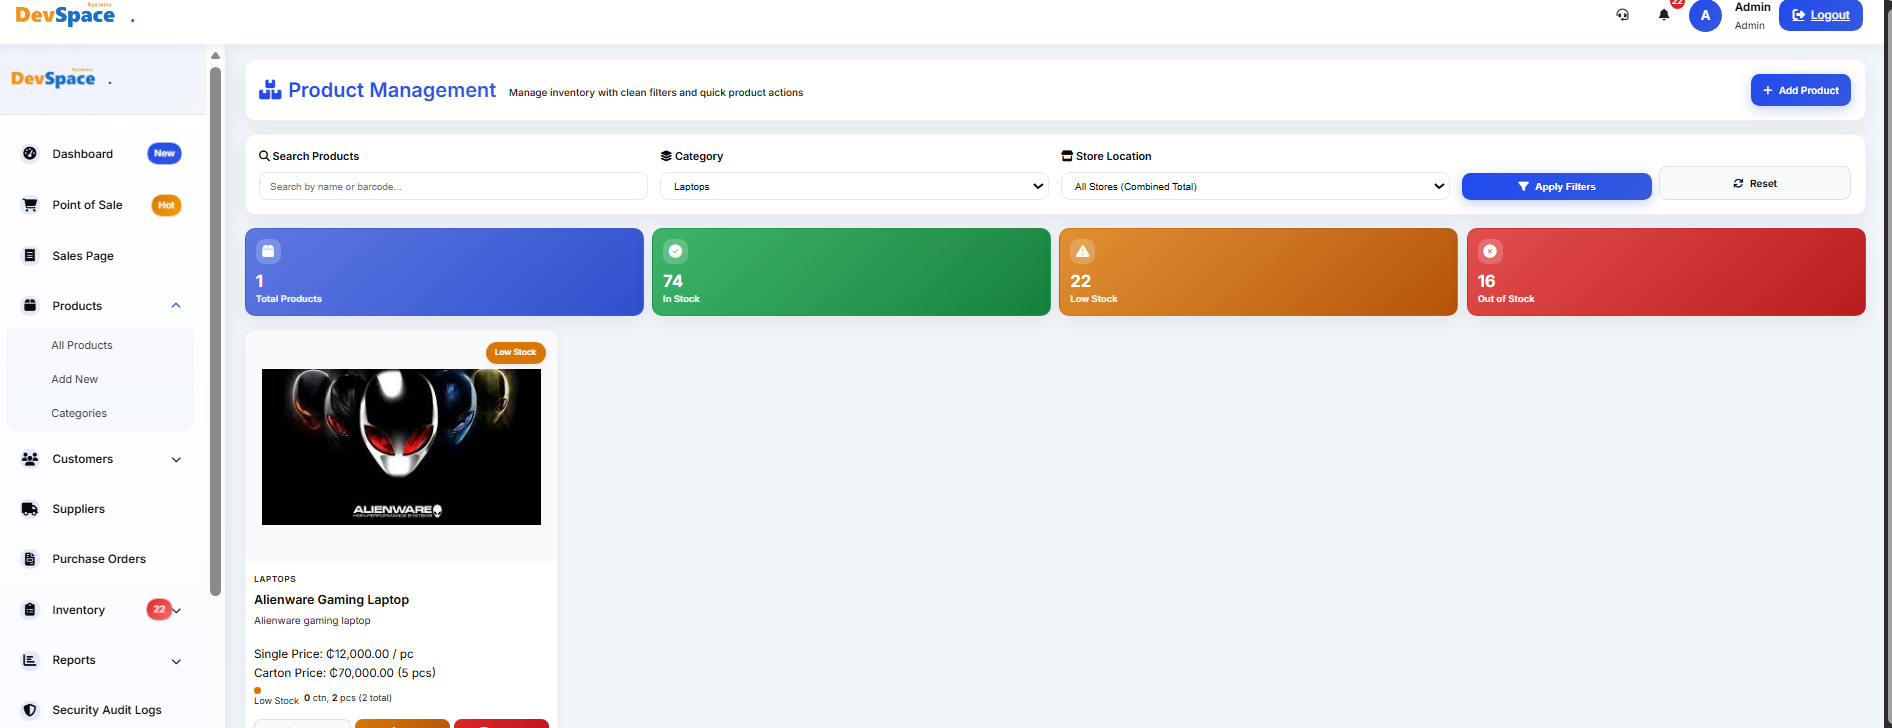This screenshot has width=1892, height=728.
Task: Click the Low Stock badge on product card
Action: [515, 352]
